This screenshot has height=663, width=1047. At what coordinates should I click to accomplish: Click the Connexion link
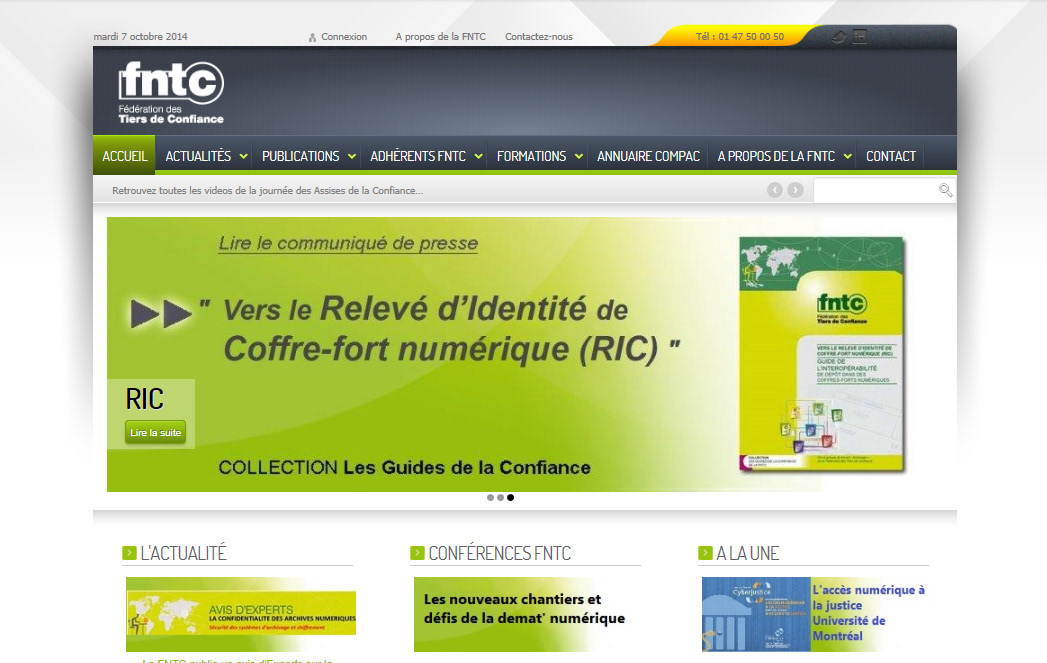pyautogui.click(x=344, y=37)
